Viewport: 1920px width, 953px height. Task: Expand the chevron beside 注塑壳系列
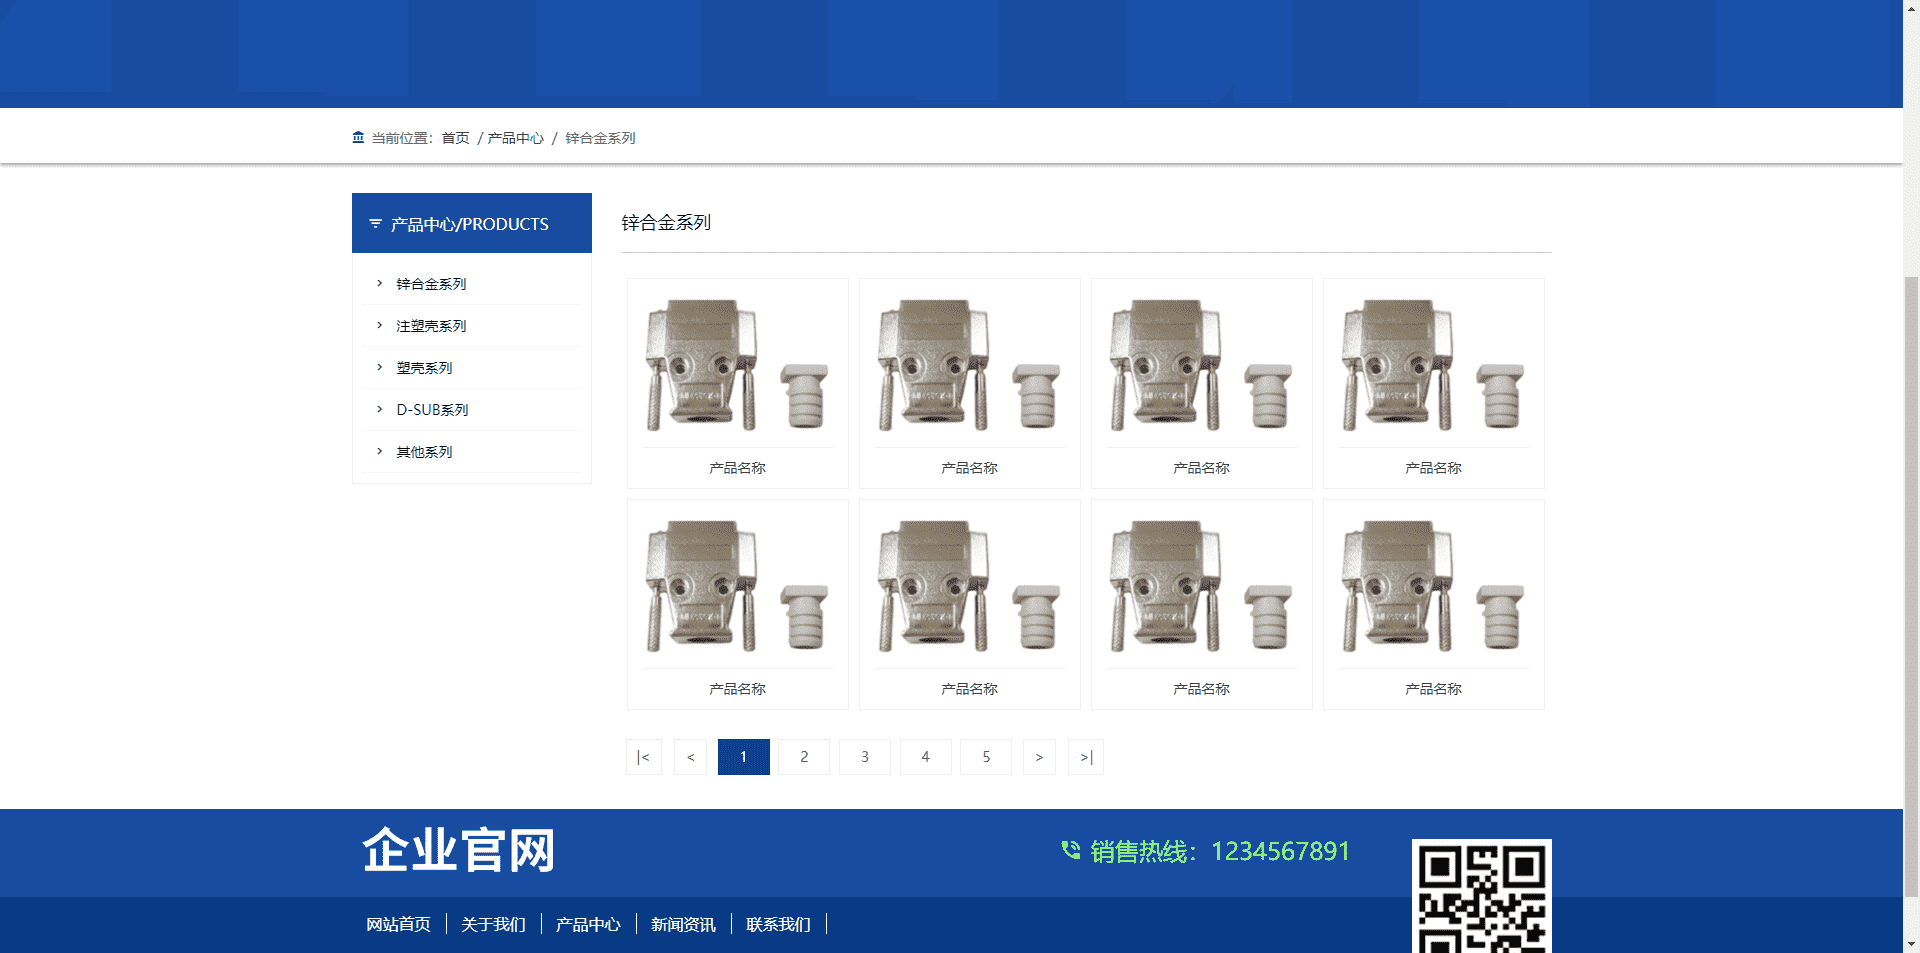point(380,326)
